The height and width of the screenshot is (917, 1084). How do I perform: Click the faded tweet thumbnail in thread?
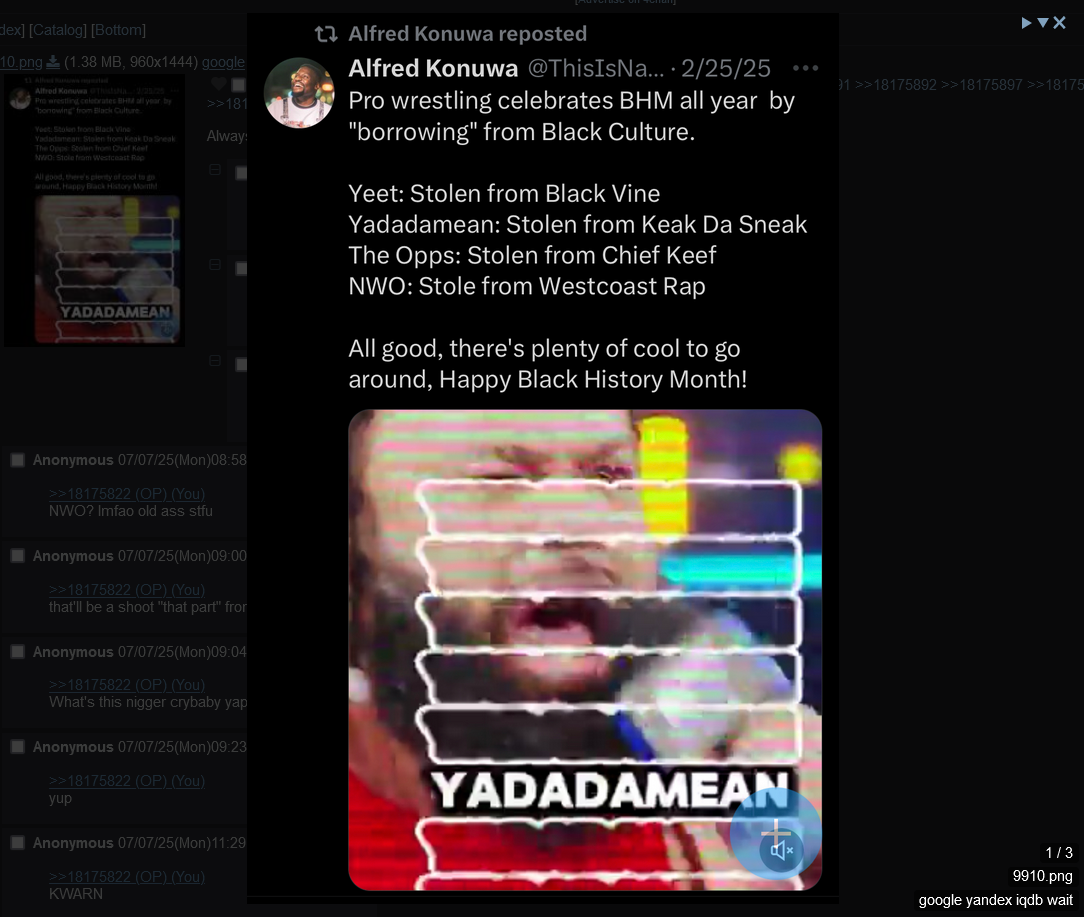pos(95,210)
